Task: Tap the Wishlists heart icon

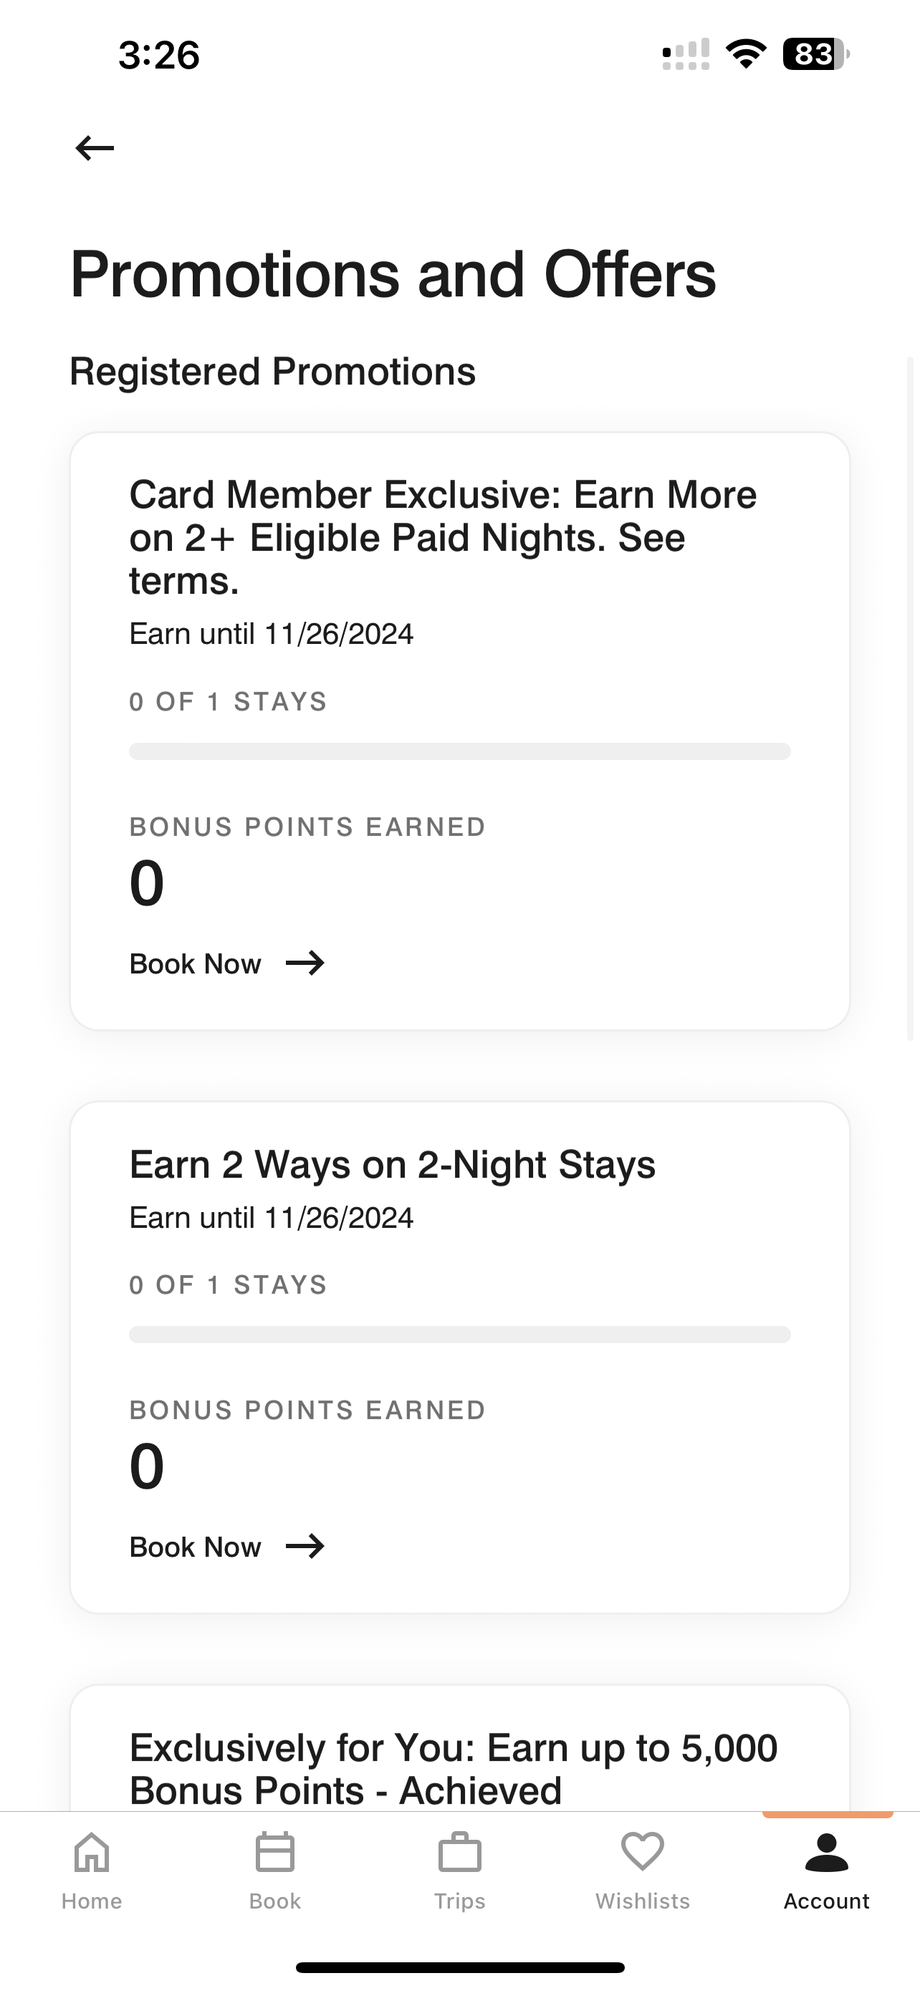Action: coord(643,1851)
